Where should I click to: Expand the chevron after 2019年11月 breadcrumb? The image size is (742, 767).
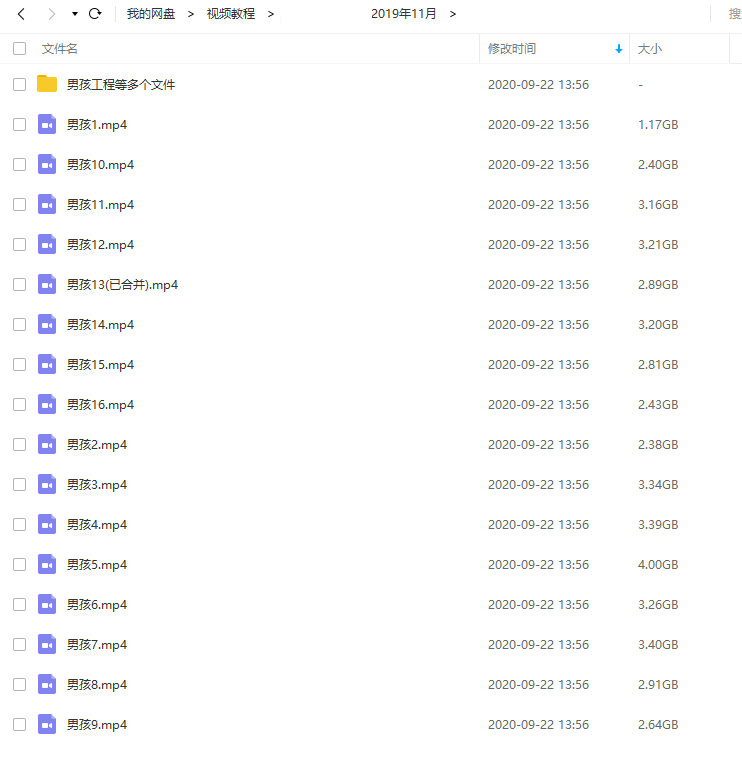click(x=453, y=14)
